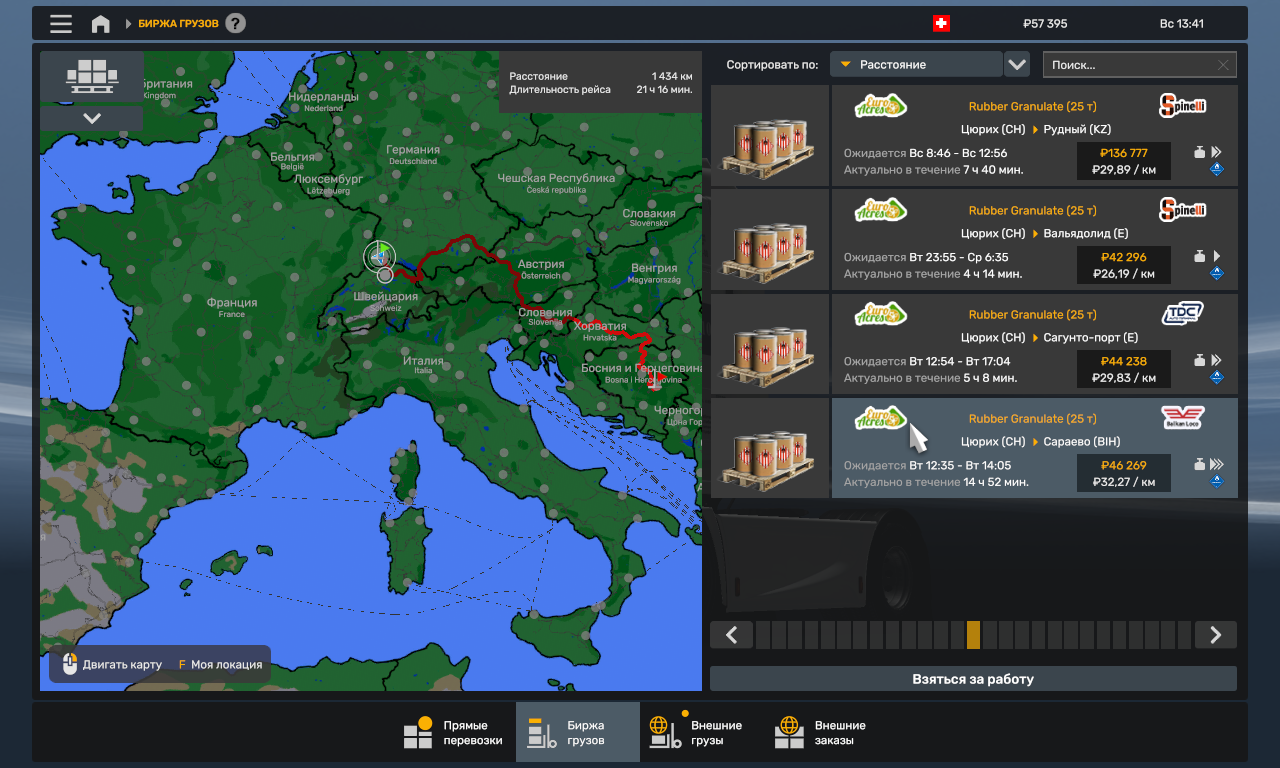Select the highlighted orange page marker
1280x768 pixels.
coord(974,635)
